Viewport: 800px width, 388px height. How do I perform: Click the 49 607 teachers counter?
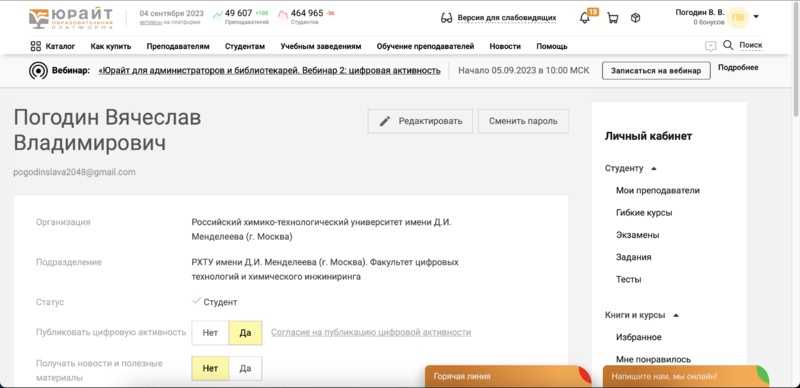pyautogui.click(x=239, y=13)
